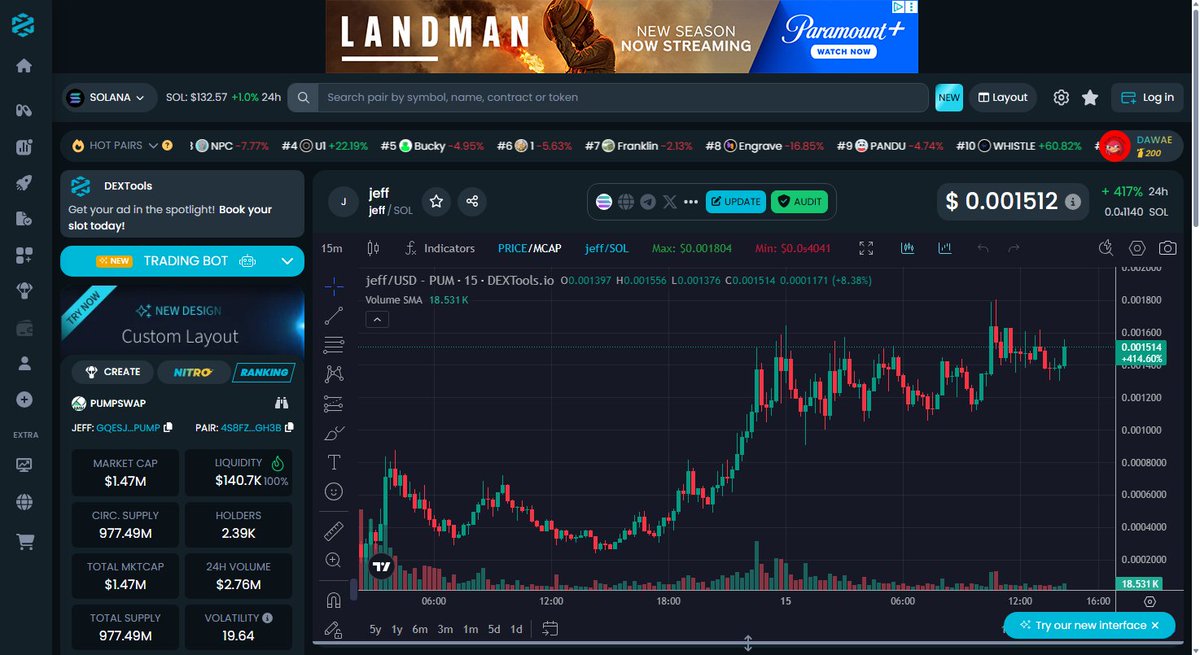Open chart settings hexagon icon
Viewport: 1200px width, 655px height.
tap(1137, 248)
